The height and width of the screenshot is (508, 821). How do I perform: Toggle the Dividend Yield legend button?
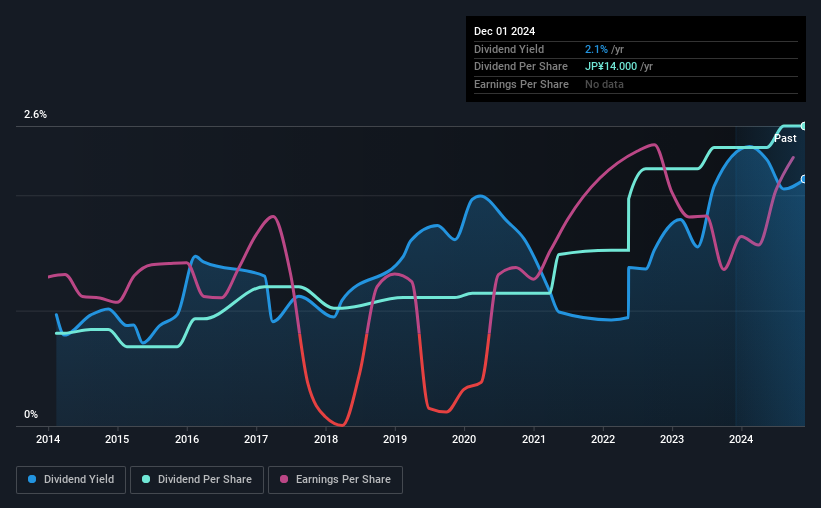(x=71, y=480)
